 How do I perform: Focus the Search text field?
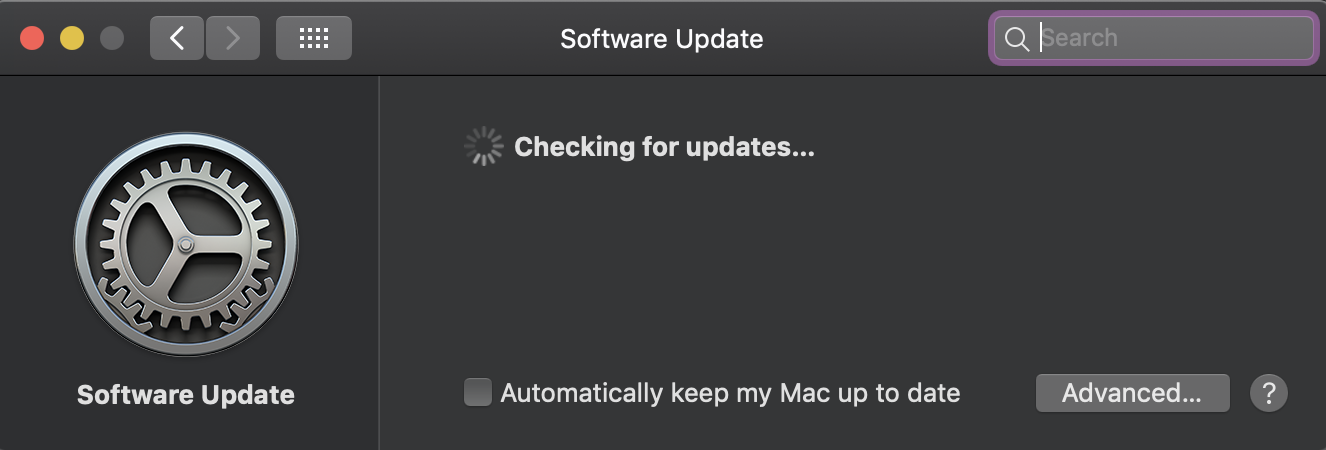[x=1153, y=38]
